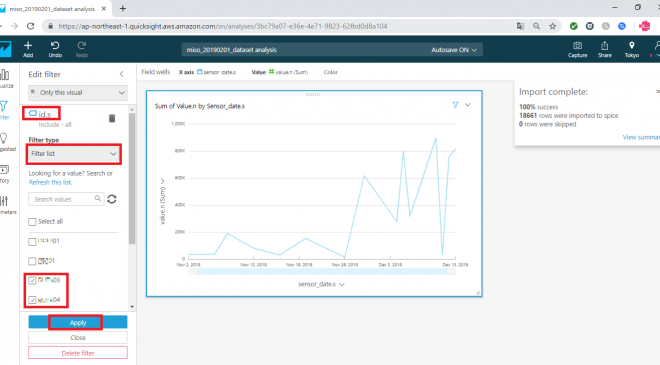This screenshot has height=365, width=660.
Task: Click the chart's blue date range slider bar
Action: tap(322, 272)
